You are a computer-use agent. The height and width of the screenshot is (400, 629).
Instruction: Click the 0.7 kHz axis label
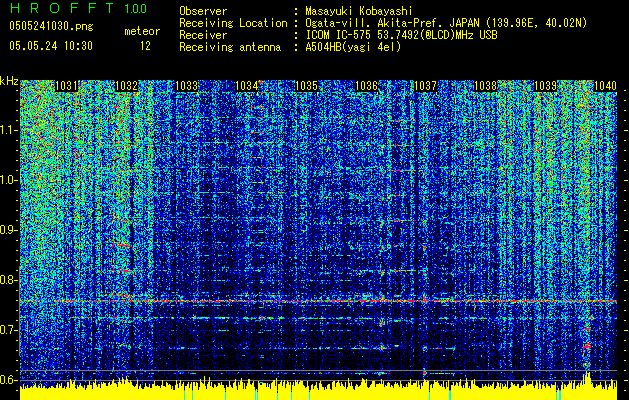pos(8,330)
